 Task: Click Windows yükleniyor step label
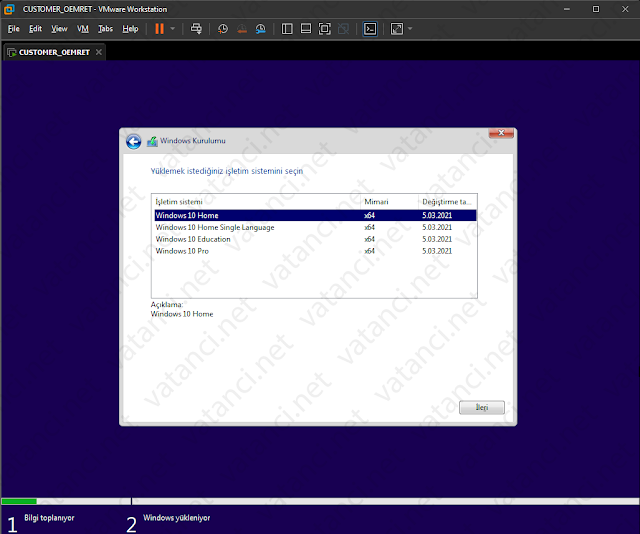point(176,518)
